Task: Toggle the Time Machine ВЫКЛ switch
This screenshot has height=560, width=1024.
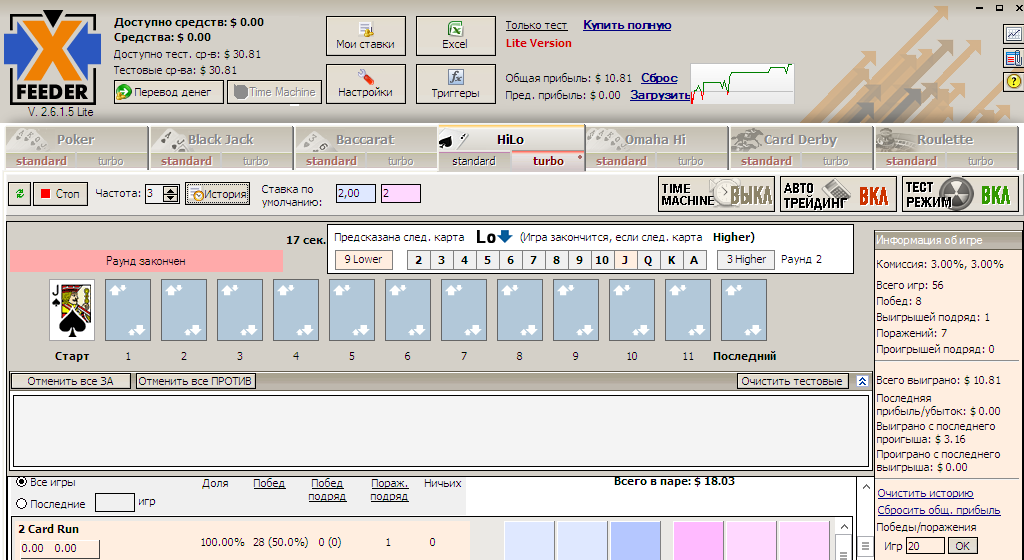Action: point(715,194)
